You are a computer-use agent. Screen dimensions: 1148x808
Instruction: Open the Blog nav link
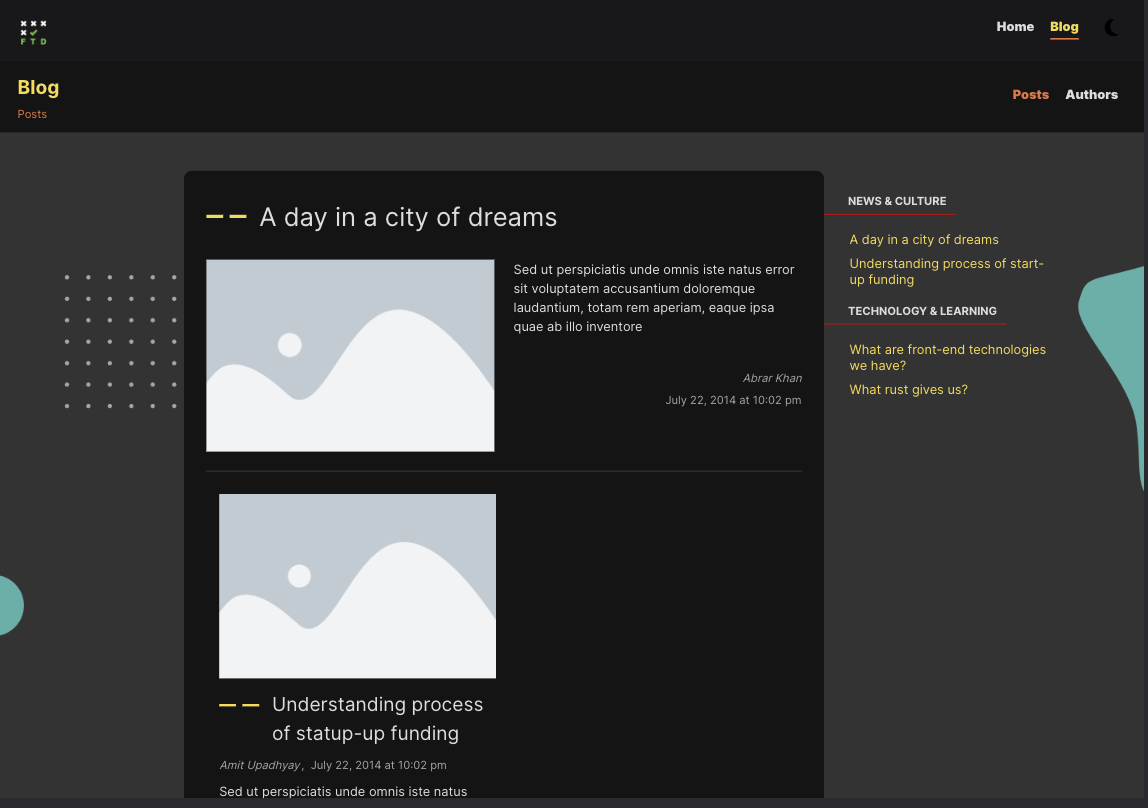1064,27
